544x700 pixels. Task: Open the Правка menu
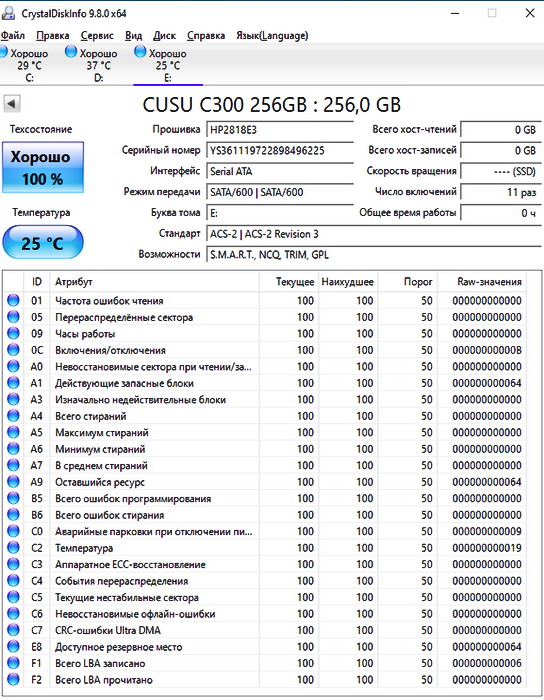point(53,36)
